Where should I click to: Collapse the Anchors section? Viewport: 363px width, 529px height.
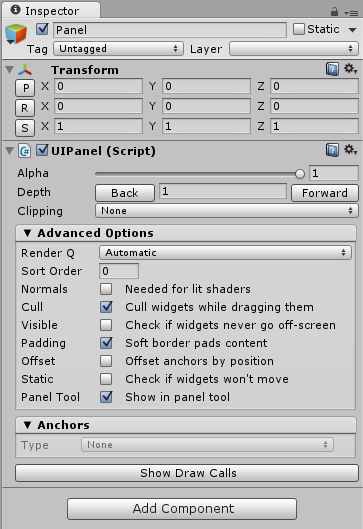28,425
